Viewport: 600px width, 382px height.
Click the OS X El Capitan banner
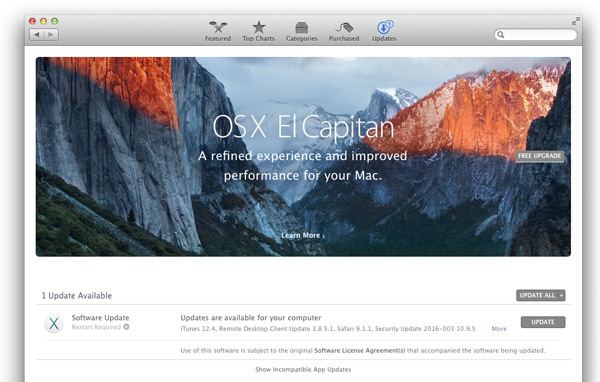pyautogui.click(x=303, y=157)
